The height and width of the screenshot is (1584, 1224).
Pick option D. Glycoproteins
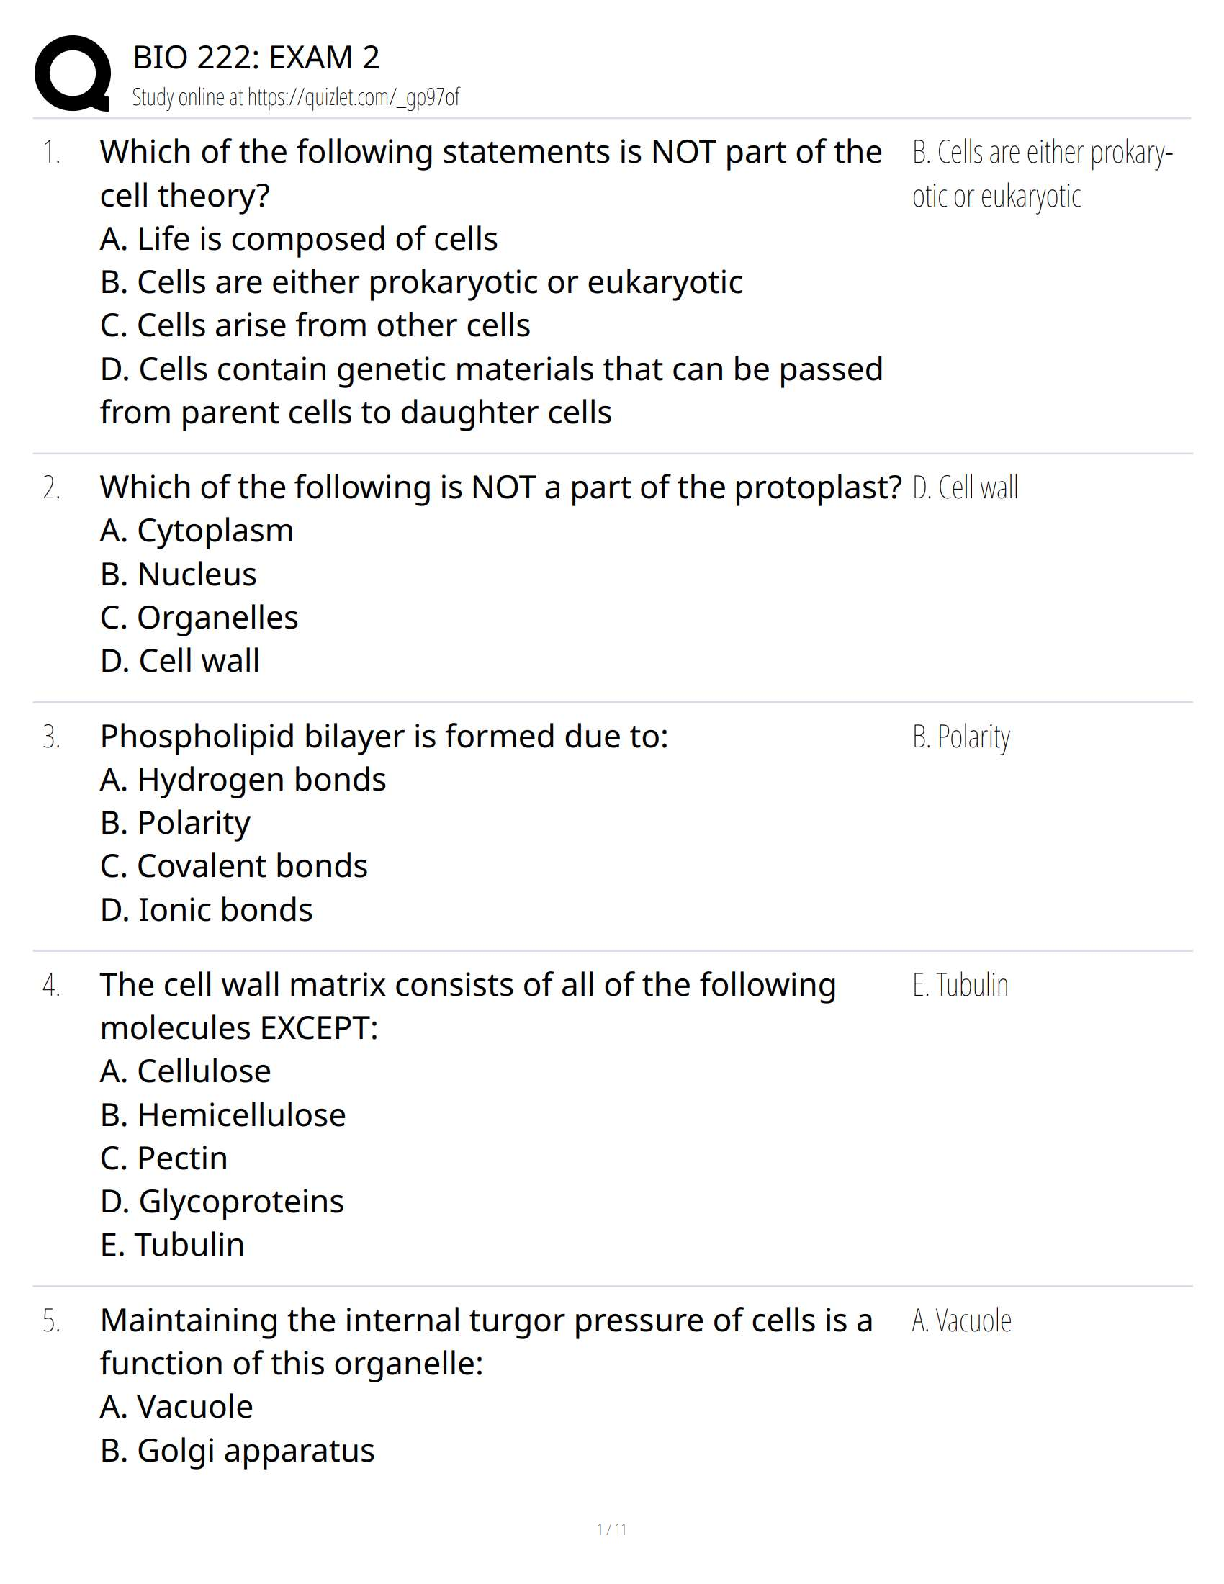click(222, 1202)
